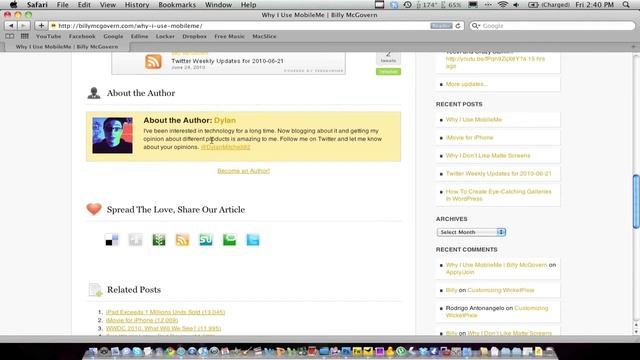Click the orange RSS share icon
Image resolution: width=640 pixels, height=360 pixels.
coord(182,240)
